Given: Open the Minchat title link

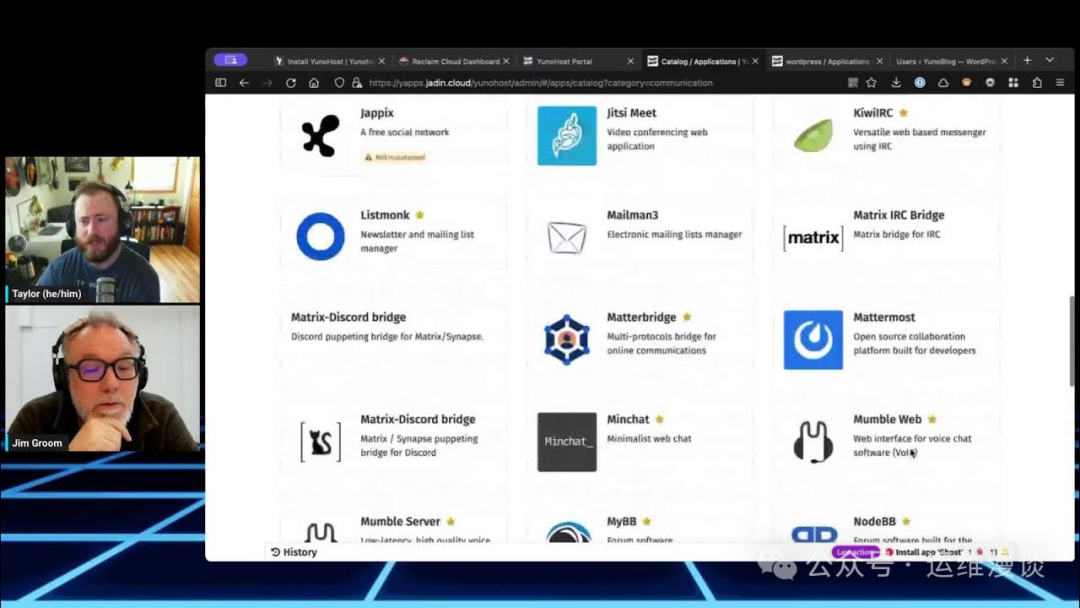Looking at the screenshot, I should [x=627, y=419].
